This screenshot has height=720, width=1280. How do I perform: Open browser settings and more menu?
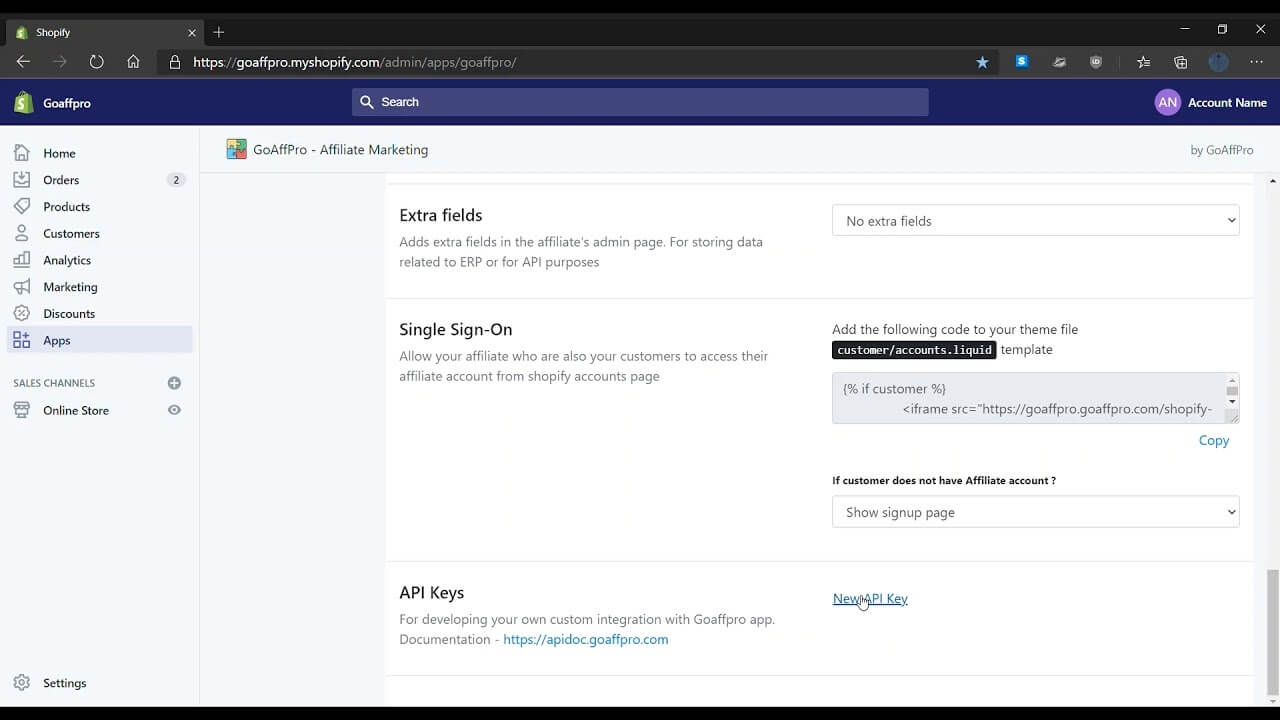(1256, 62)
